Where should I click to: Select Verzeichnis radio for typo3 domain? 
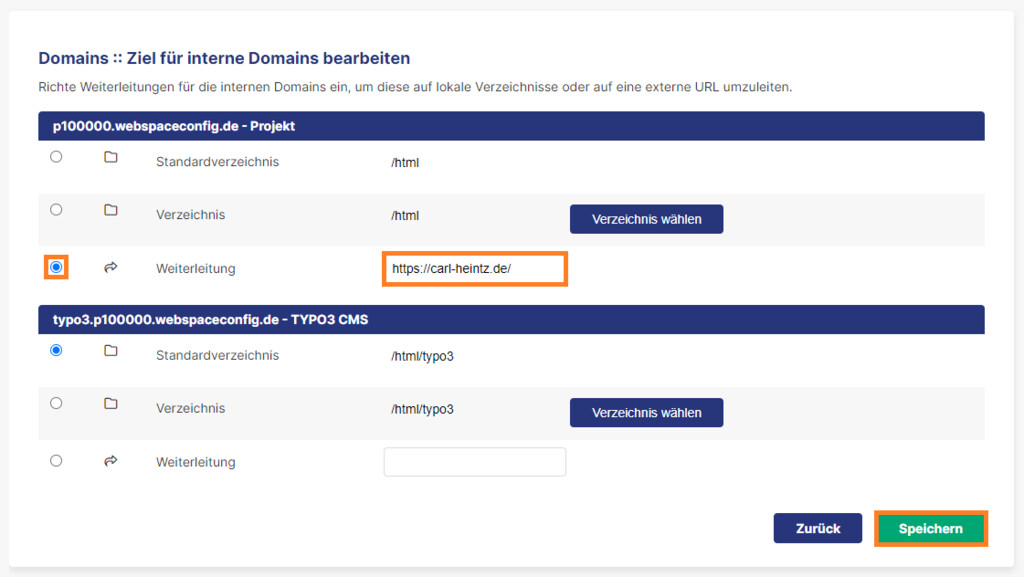[56, 403]
